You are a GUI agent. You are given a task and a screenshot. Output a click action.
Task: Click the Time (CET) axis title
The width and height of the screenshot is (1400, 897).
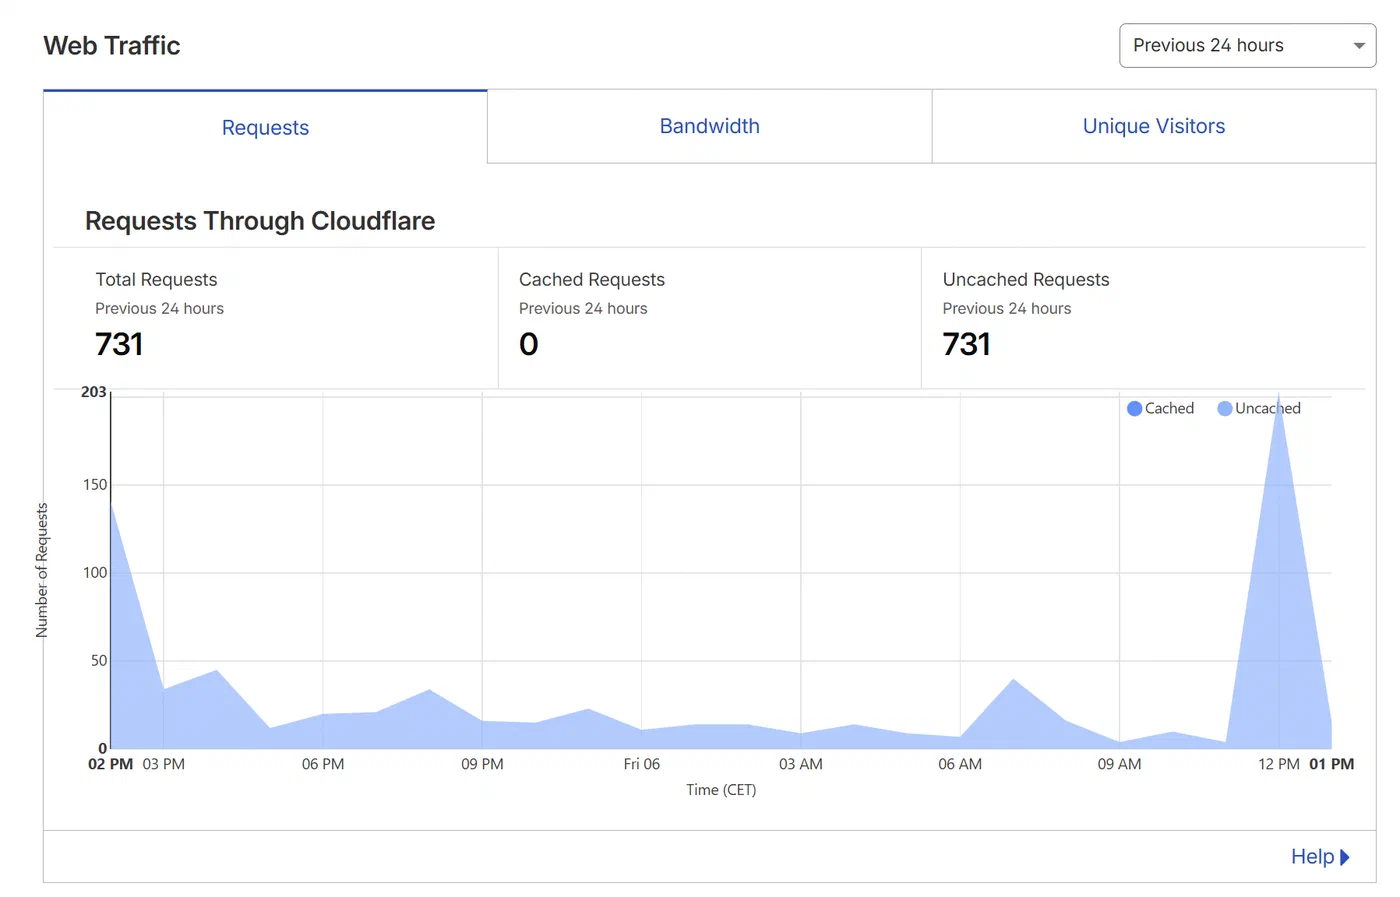(x=721, y=790)
